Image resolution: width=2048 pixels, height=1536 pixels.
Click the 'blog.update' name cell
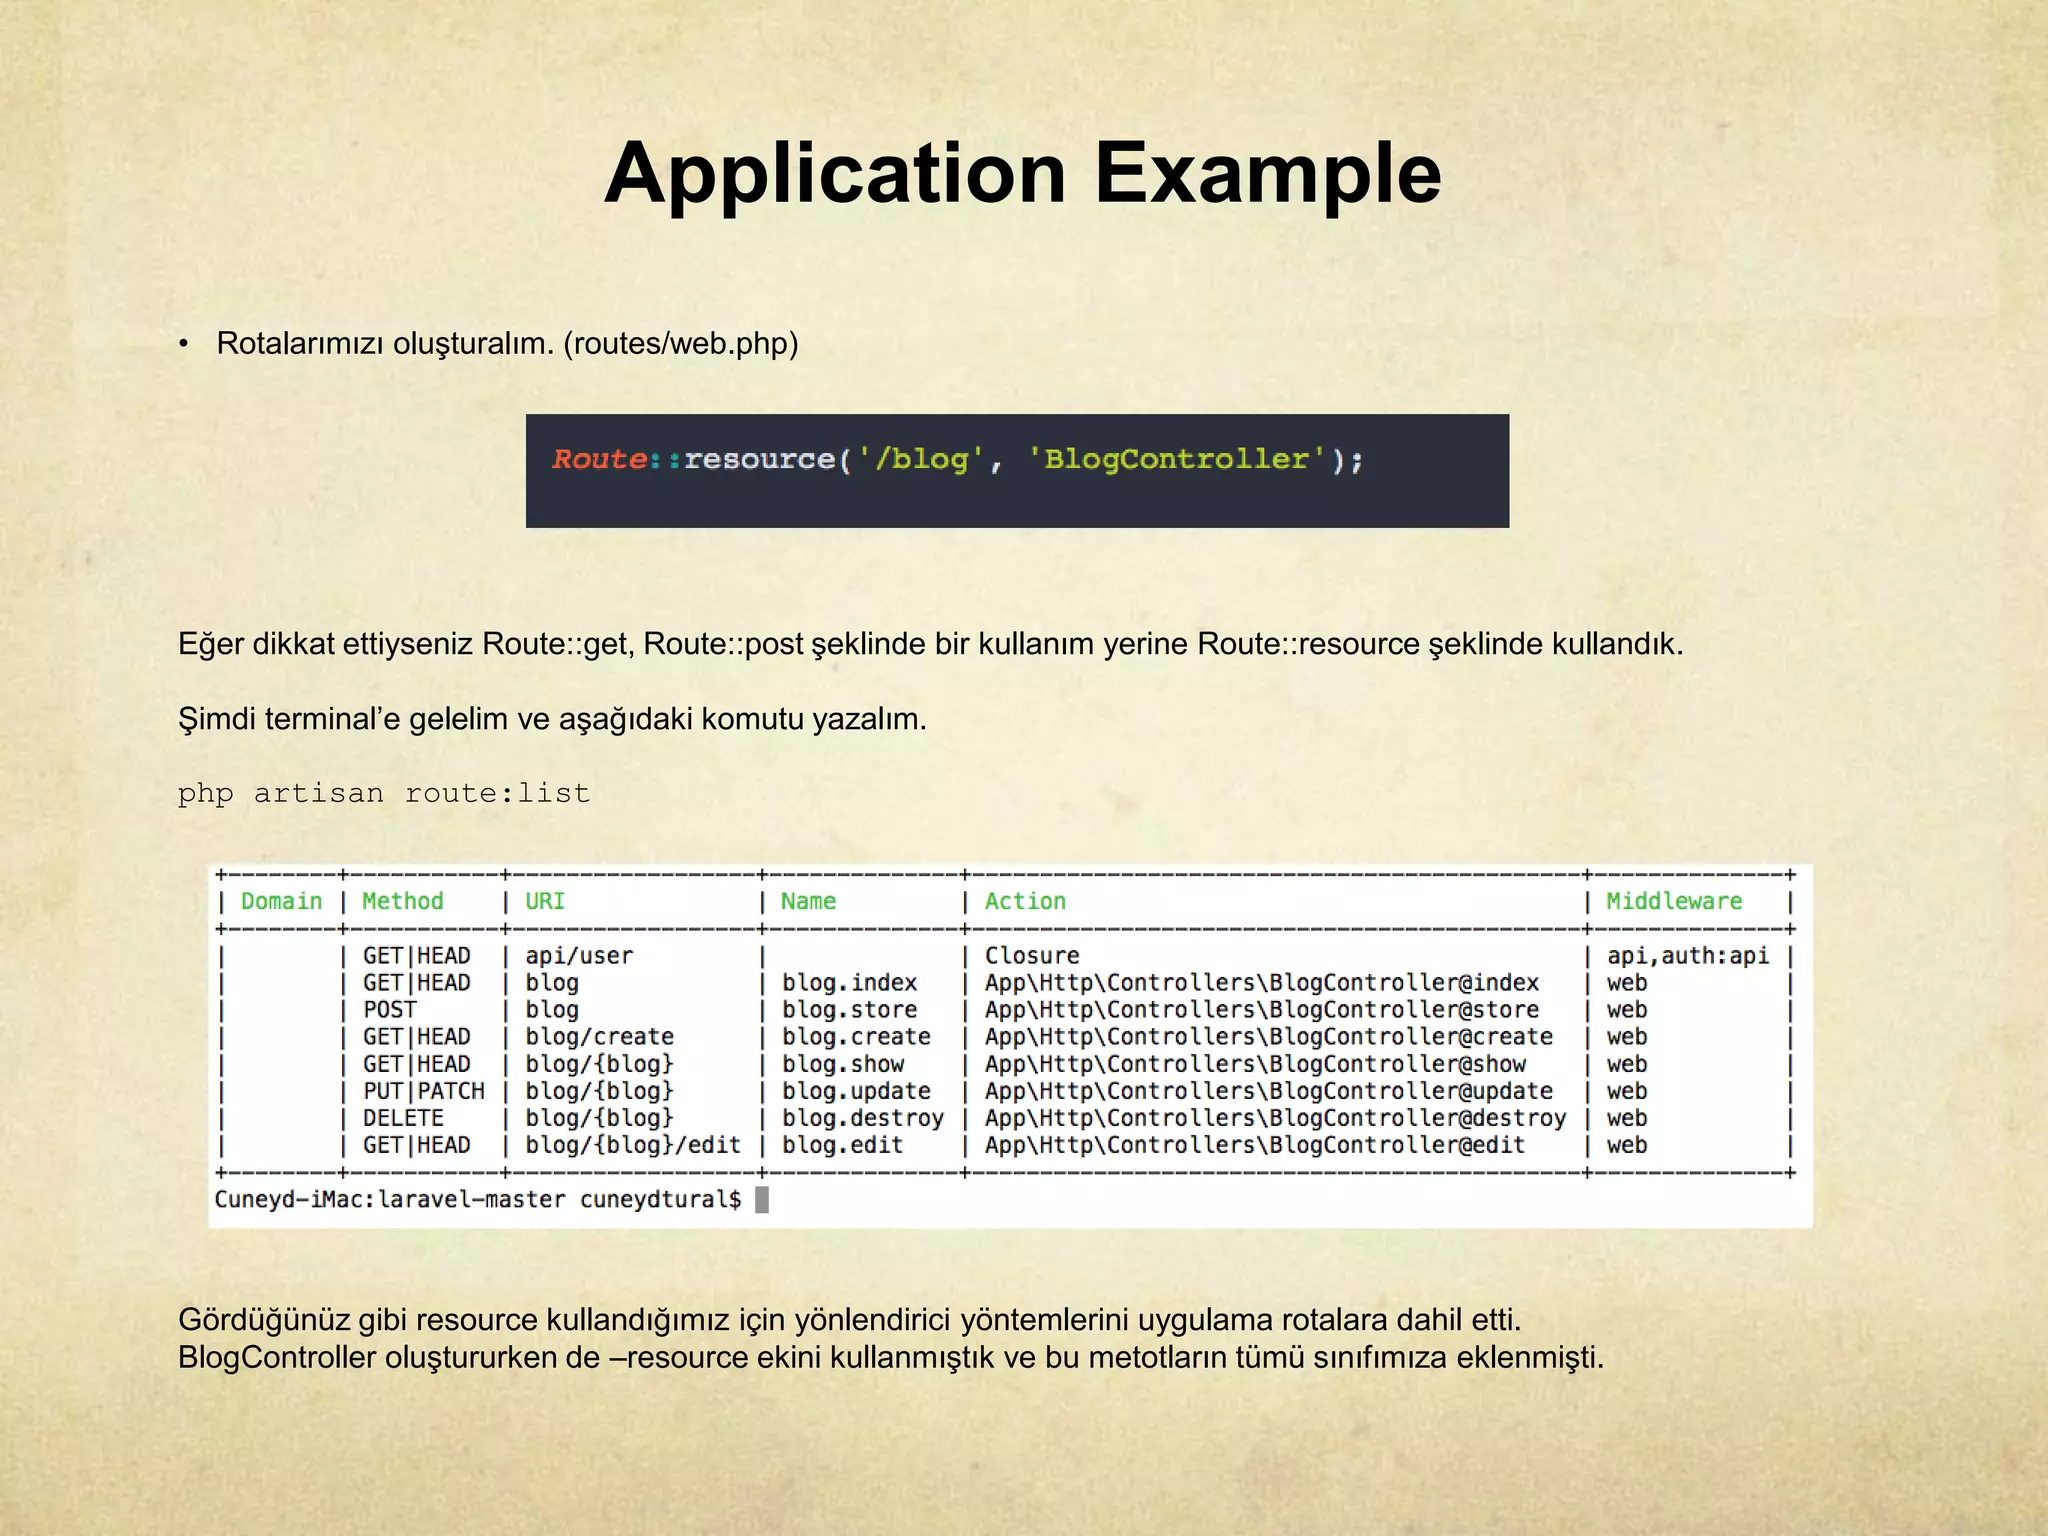pos(856,1091)
